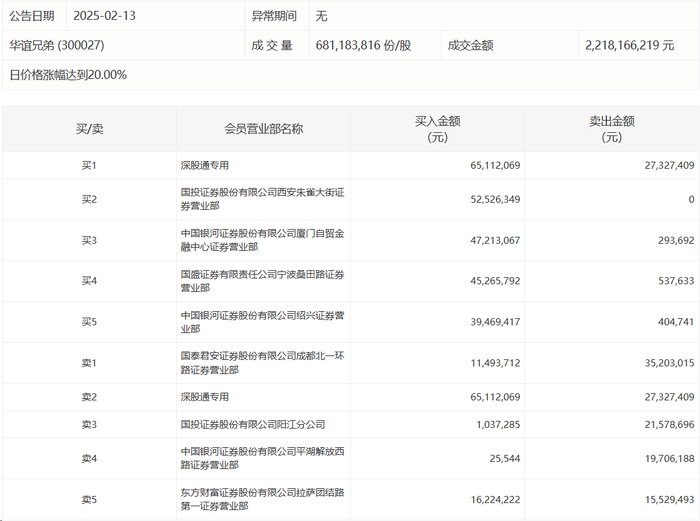Viewport: 700px width, 521px height.
Task: Select 中国银河证券平湖解放西路证券营业部
Action: 262,458
